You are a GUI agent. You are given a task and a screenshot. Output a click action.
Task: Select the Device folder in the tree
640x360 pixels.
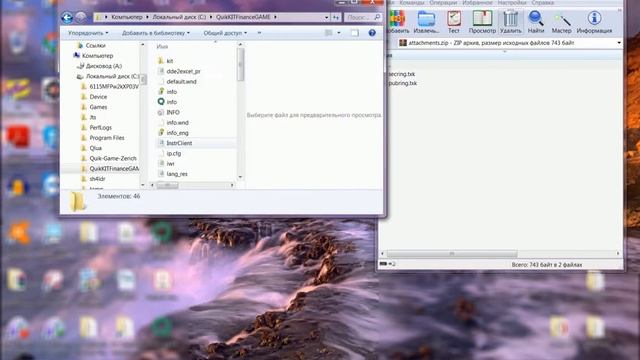tap(98, 97)
